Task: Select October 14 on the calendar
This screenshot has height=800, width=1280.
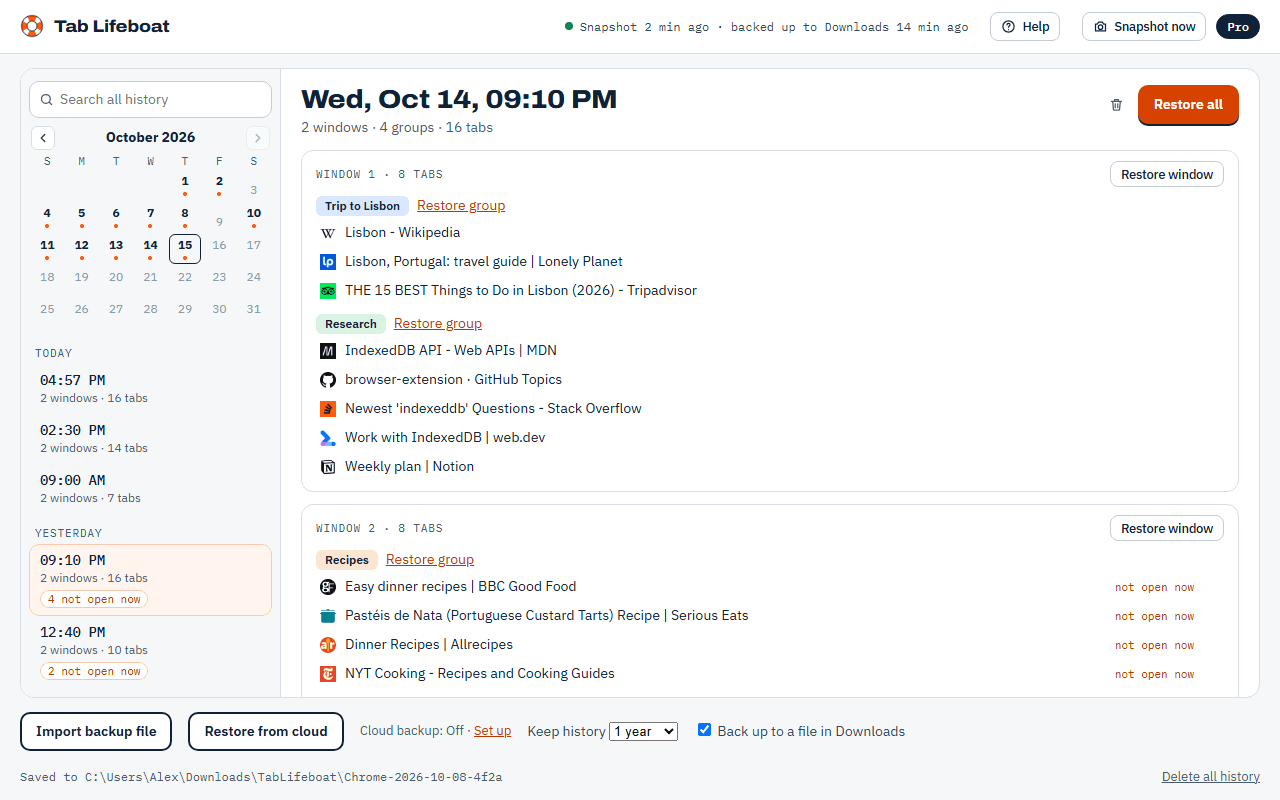Action: click(x=150, y=246)
